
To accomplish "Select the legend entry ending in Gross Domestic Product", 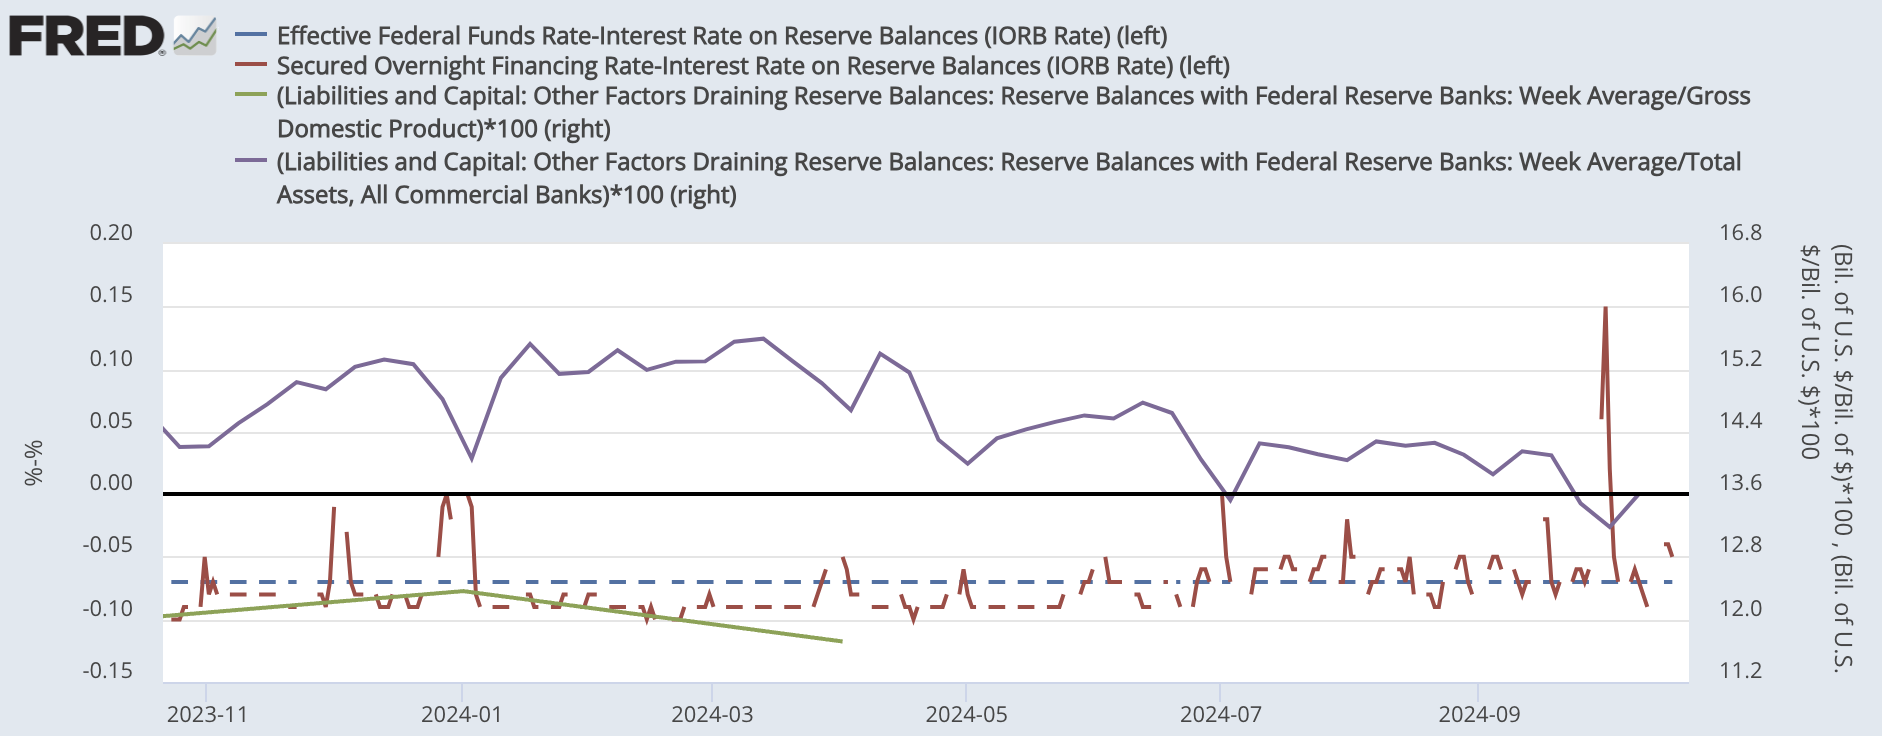I will (1012, 111).
